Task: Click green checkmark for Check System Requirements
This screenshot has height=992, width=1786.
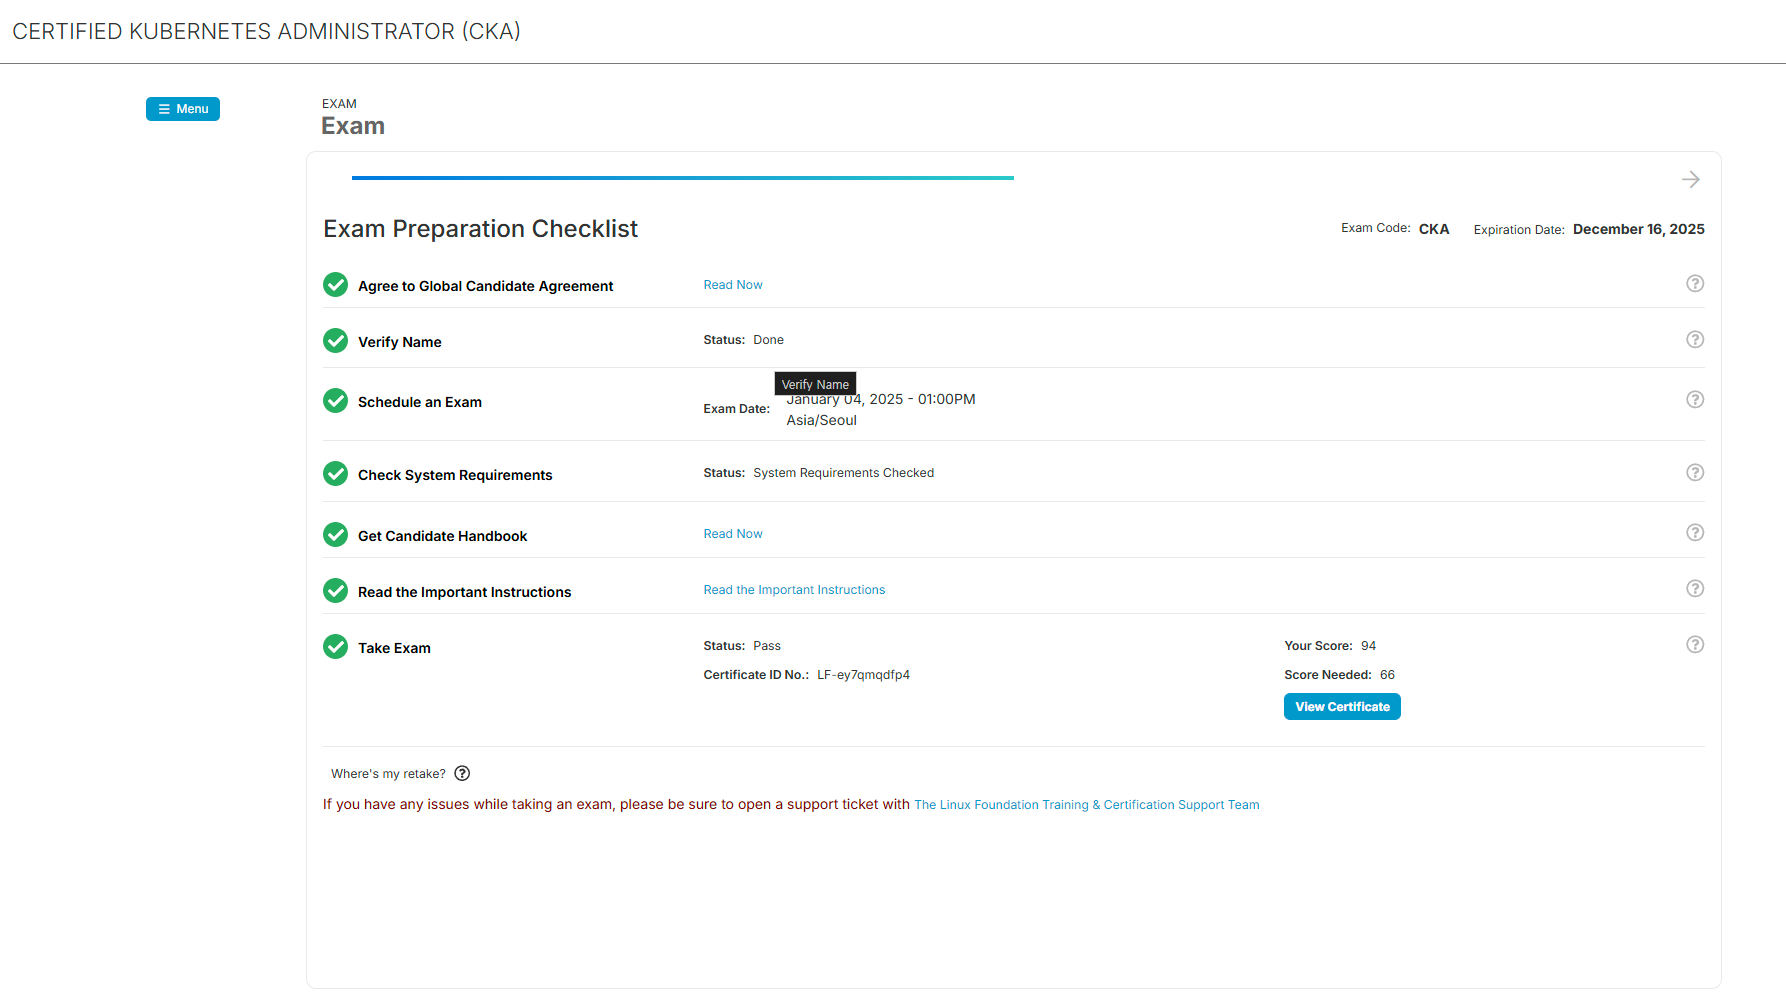Action: point(336,474)
